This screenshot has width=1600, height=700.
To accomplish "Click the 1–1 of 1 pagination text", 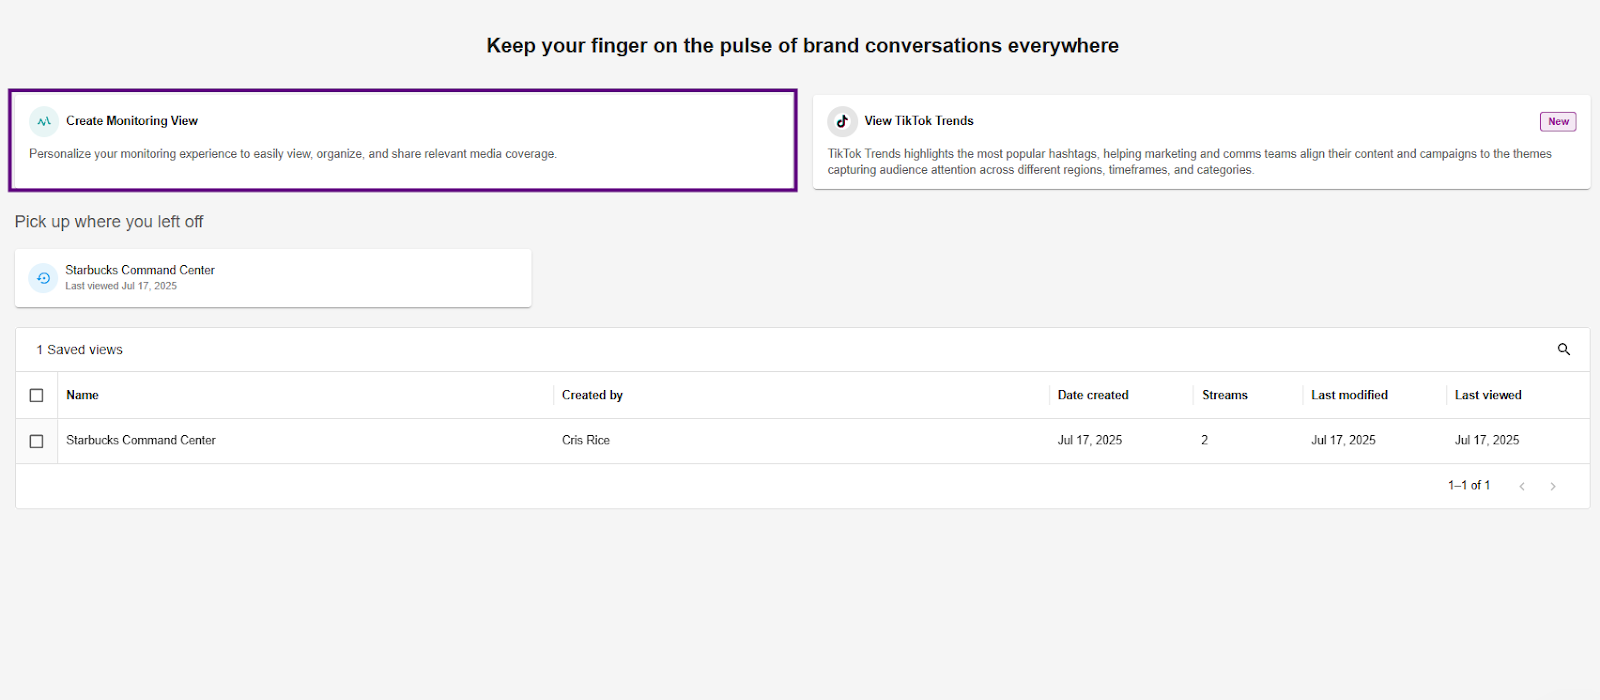I will pos(1469,485).
